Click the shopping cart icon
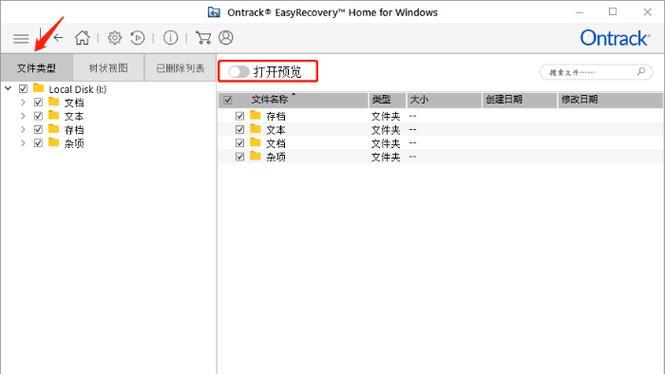The height and width of the screenshot is (374, 665). [203, 38]
